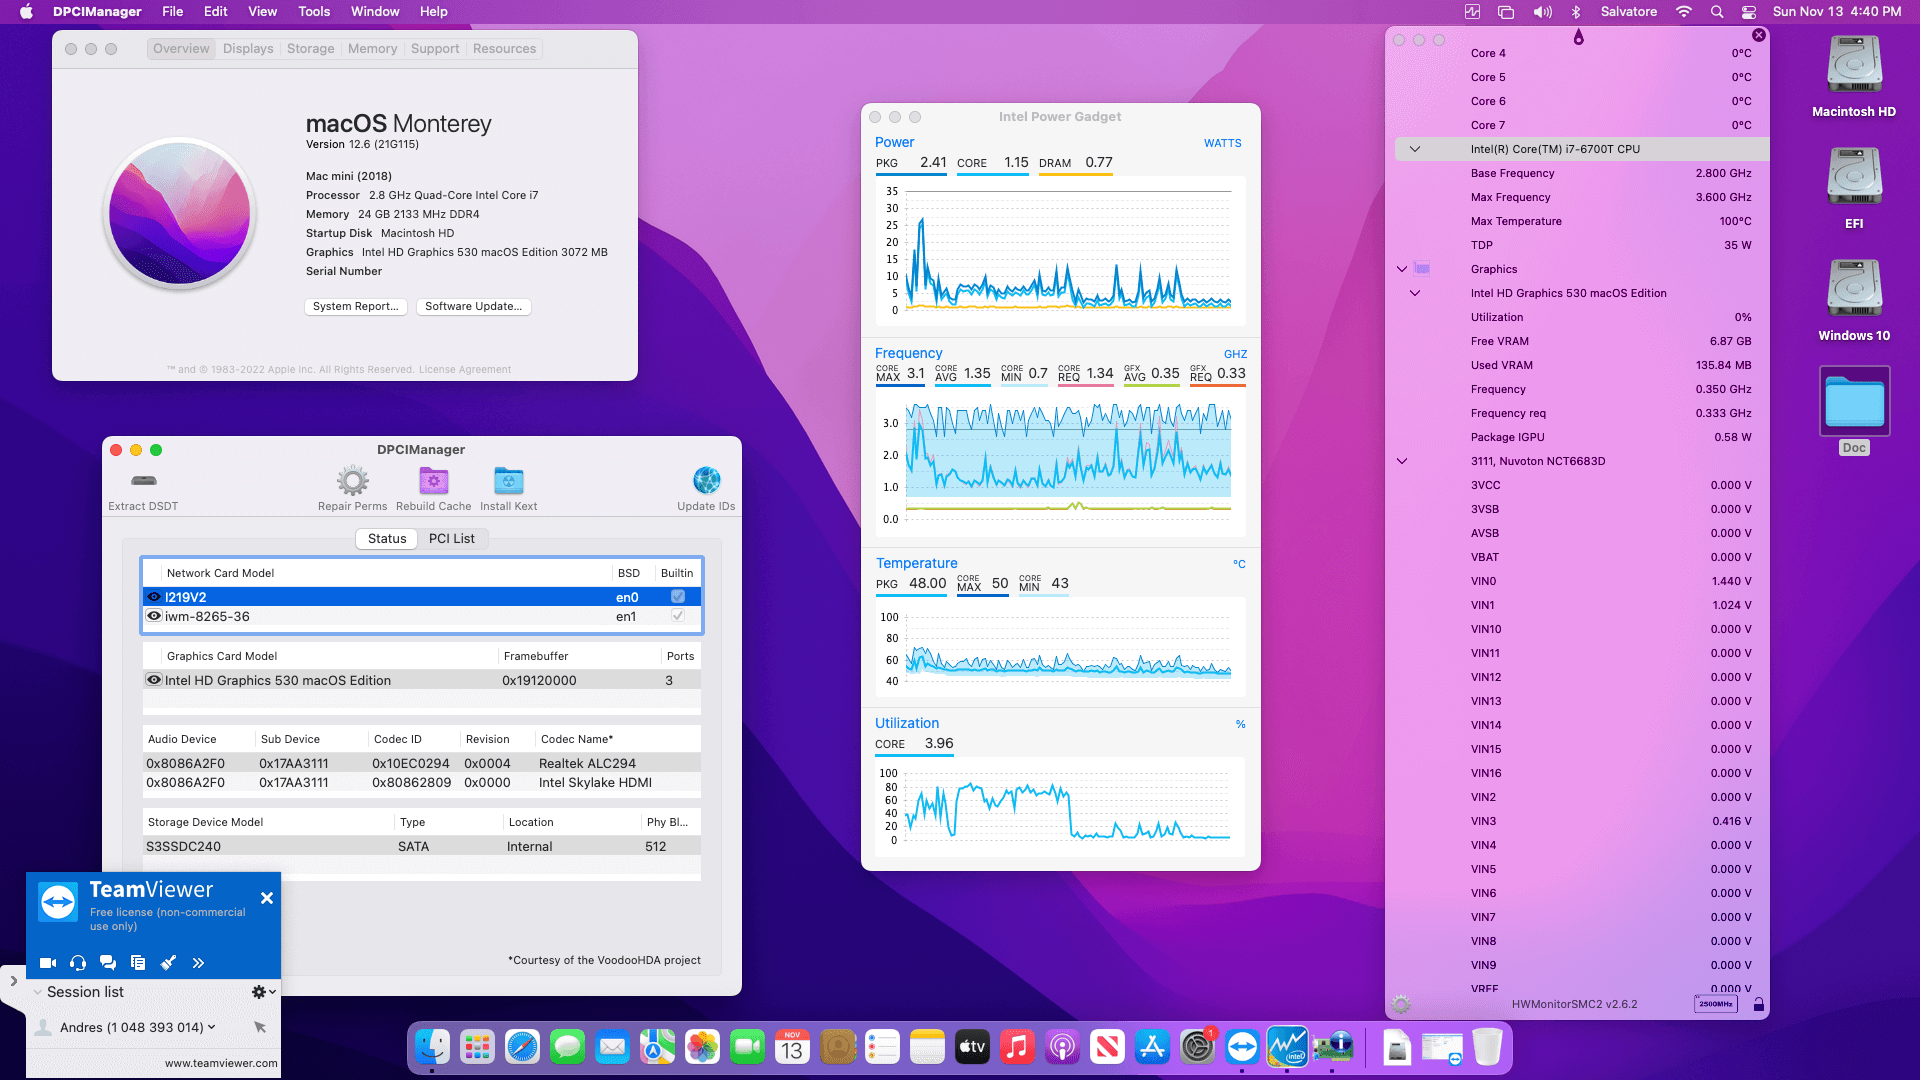
Task: Open Intel Power Gadget in the Dock
Action: [1287, 1047]
